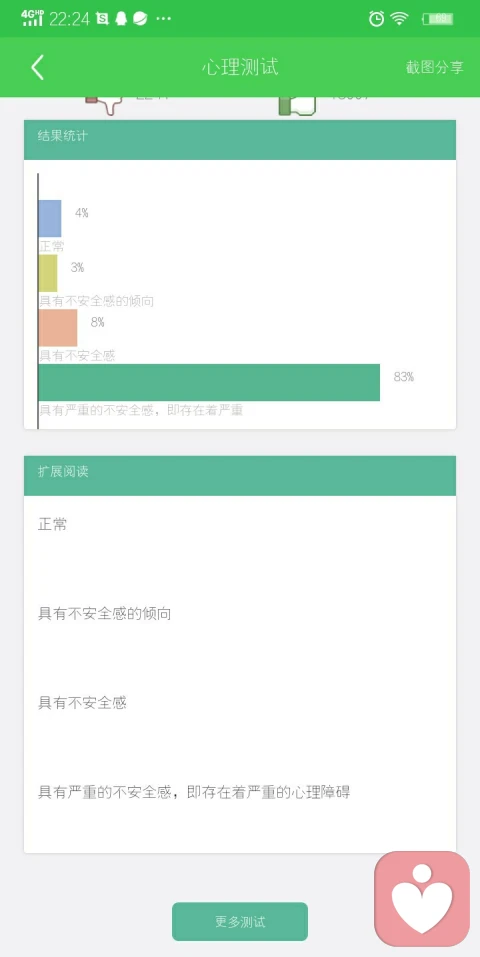480x957 pixels.
Task: Tap 截图分享 to share screenshot
Action: click(x=435, y=67)
